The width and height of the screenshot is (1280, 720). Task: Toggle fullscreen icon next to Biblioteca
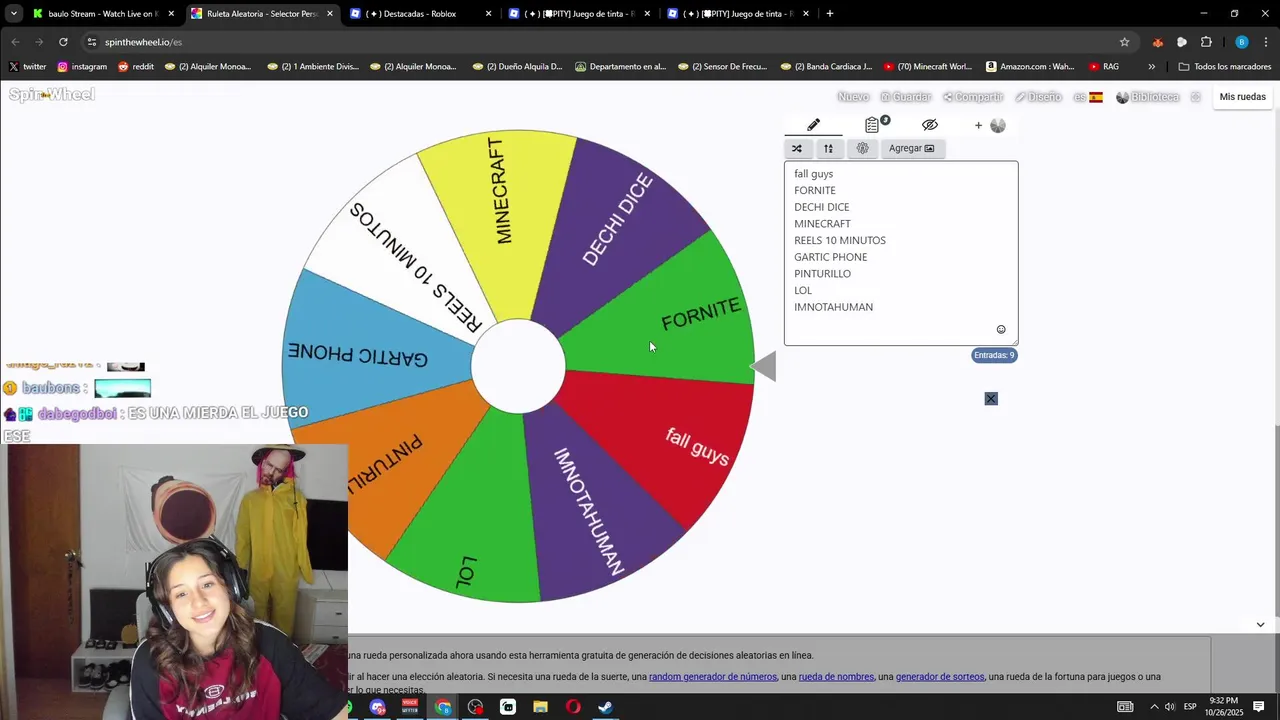(1195, 97)
